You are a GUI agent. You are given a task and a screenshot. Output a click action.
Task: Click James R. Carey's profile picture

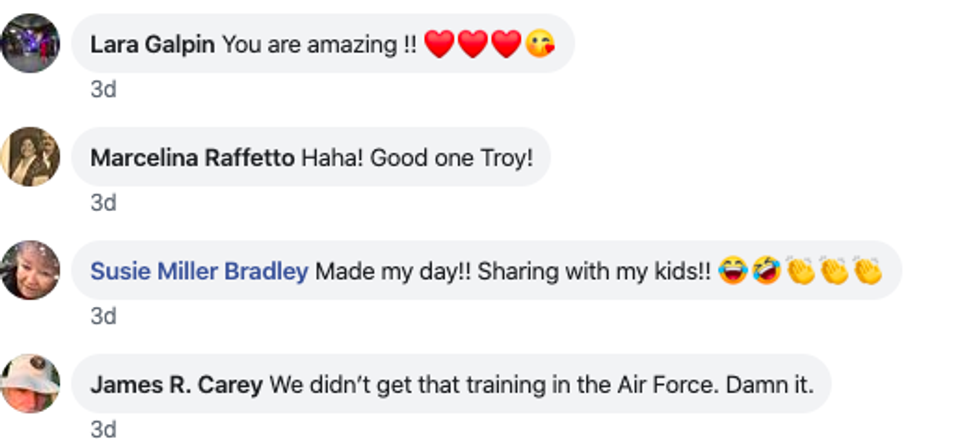(x=31, y=384)
